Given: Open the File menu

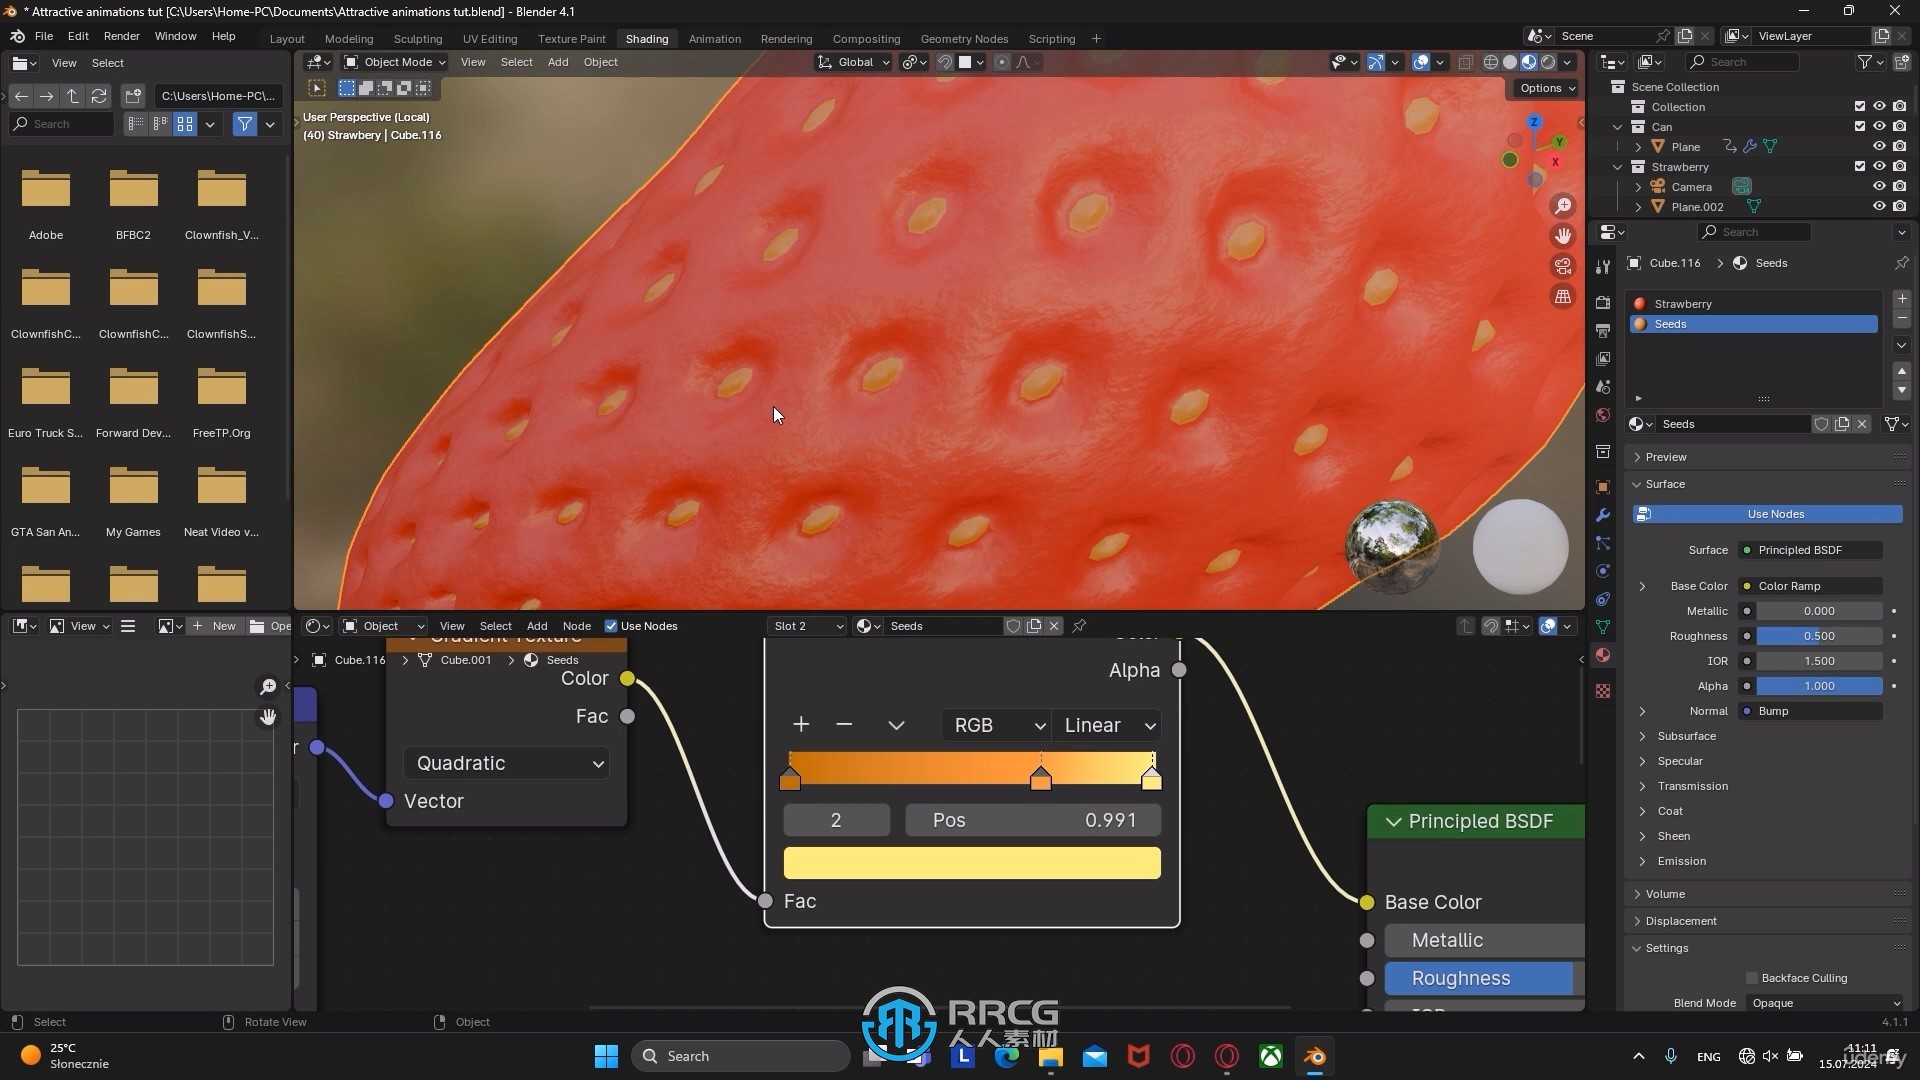Looking at the screenshot, I should click(44, 36).
